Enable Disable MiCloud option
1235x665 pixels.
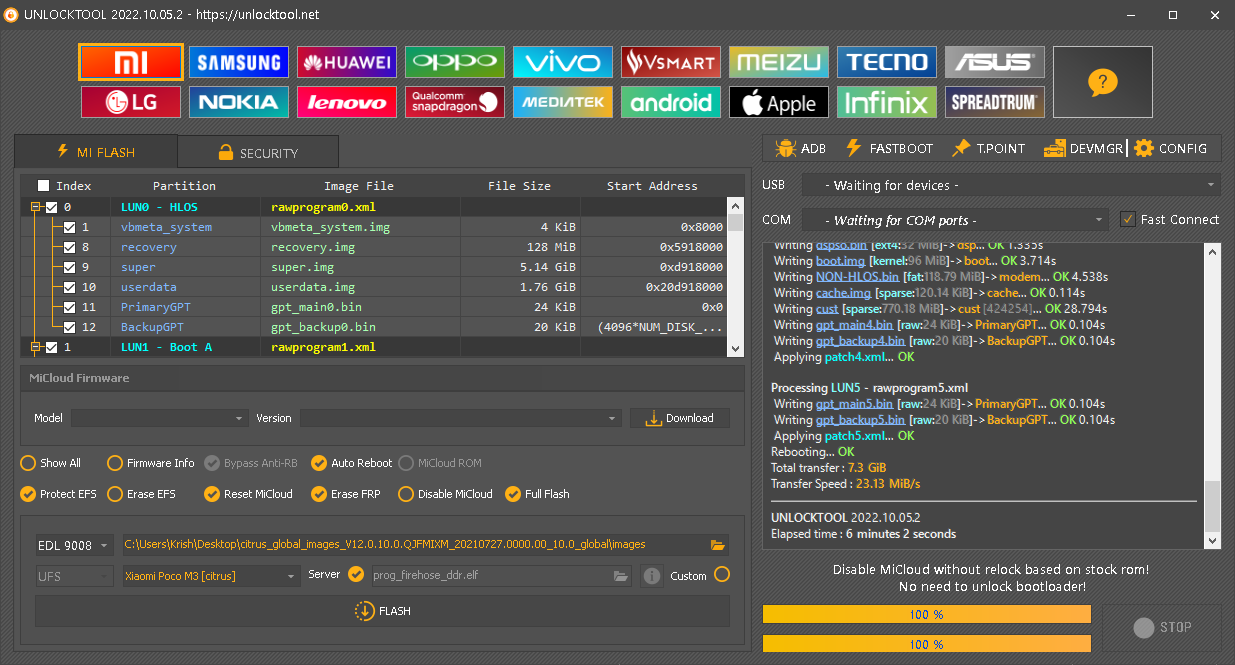coord(406,494)
